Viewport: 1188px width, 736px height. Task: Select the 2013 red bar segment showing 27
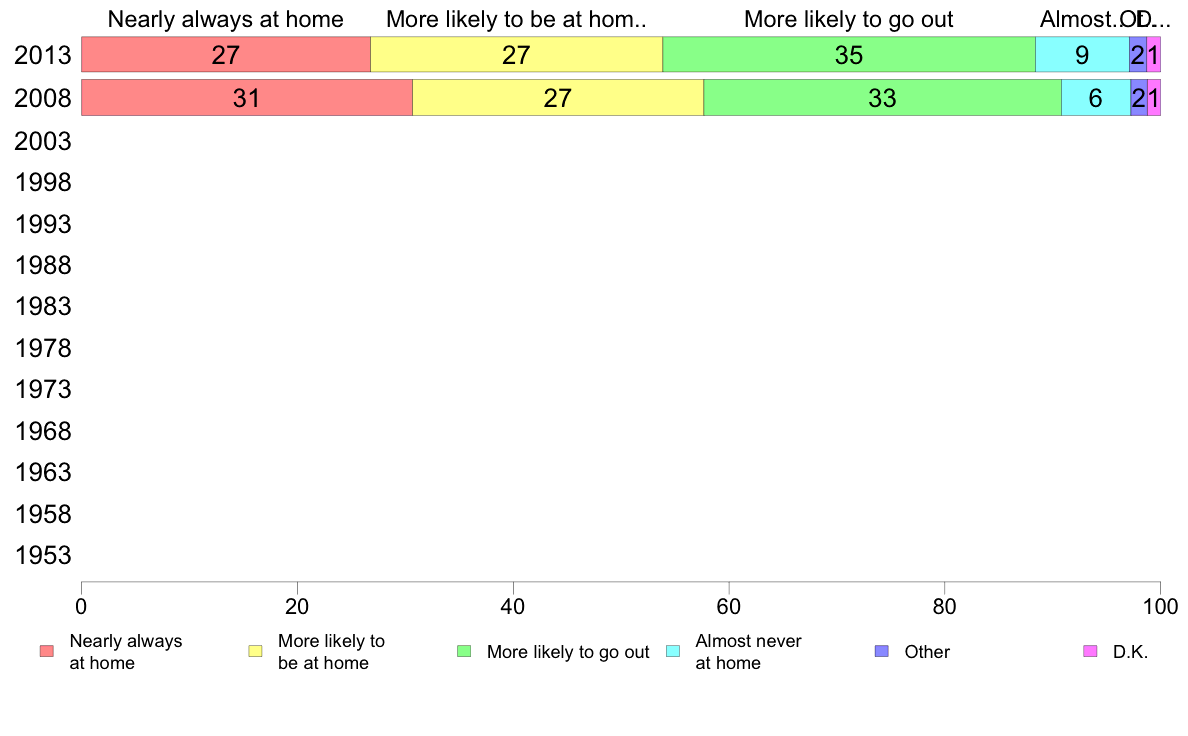[x=226, y=55]
